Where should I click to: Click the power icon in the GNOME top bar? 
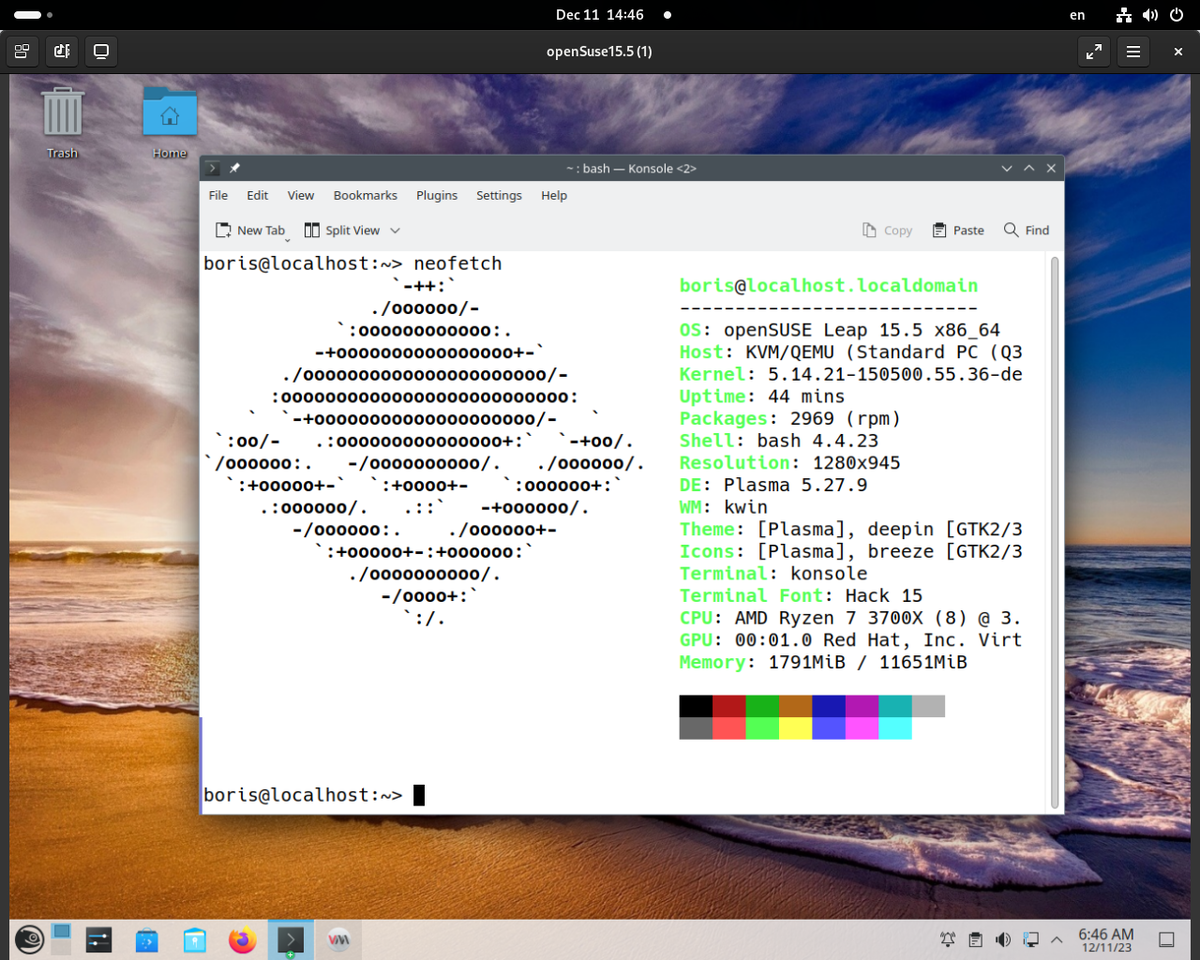[1176, 15]
